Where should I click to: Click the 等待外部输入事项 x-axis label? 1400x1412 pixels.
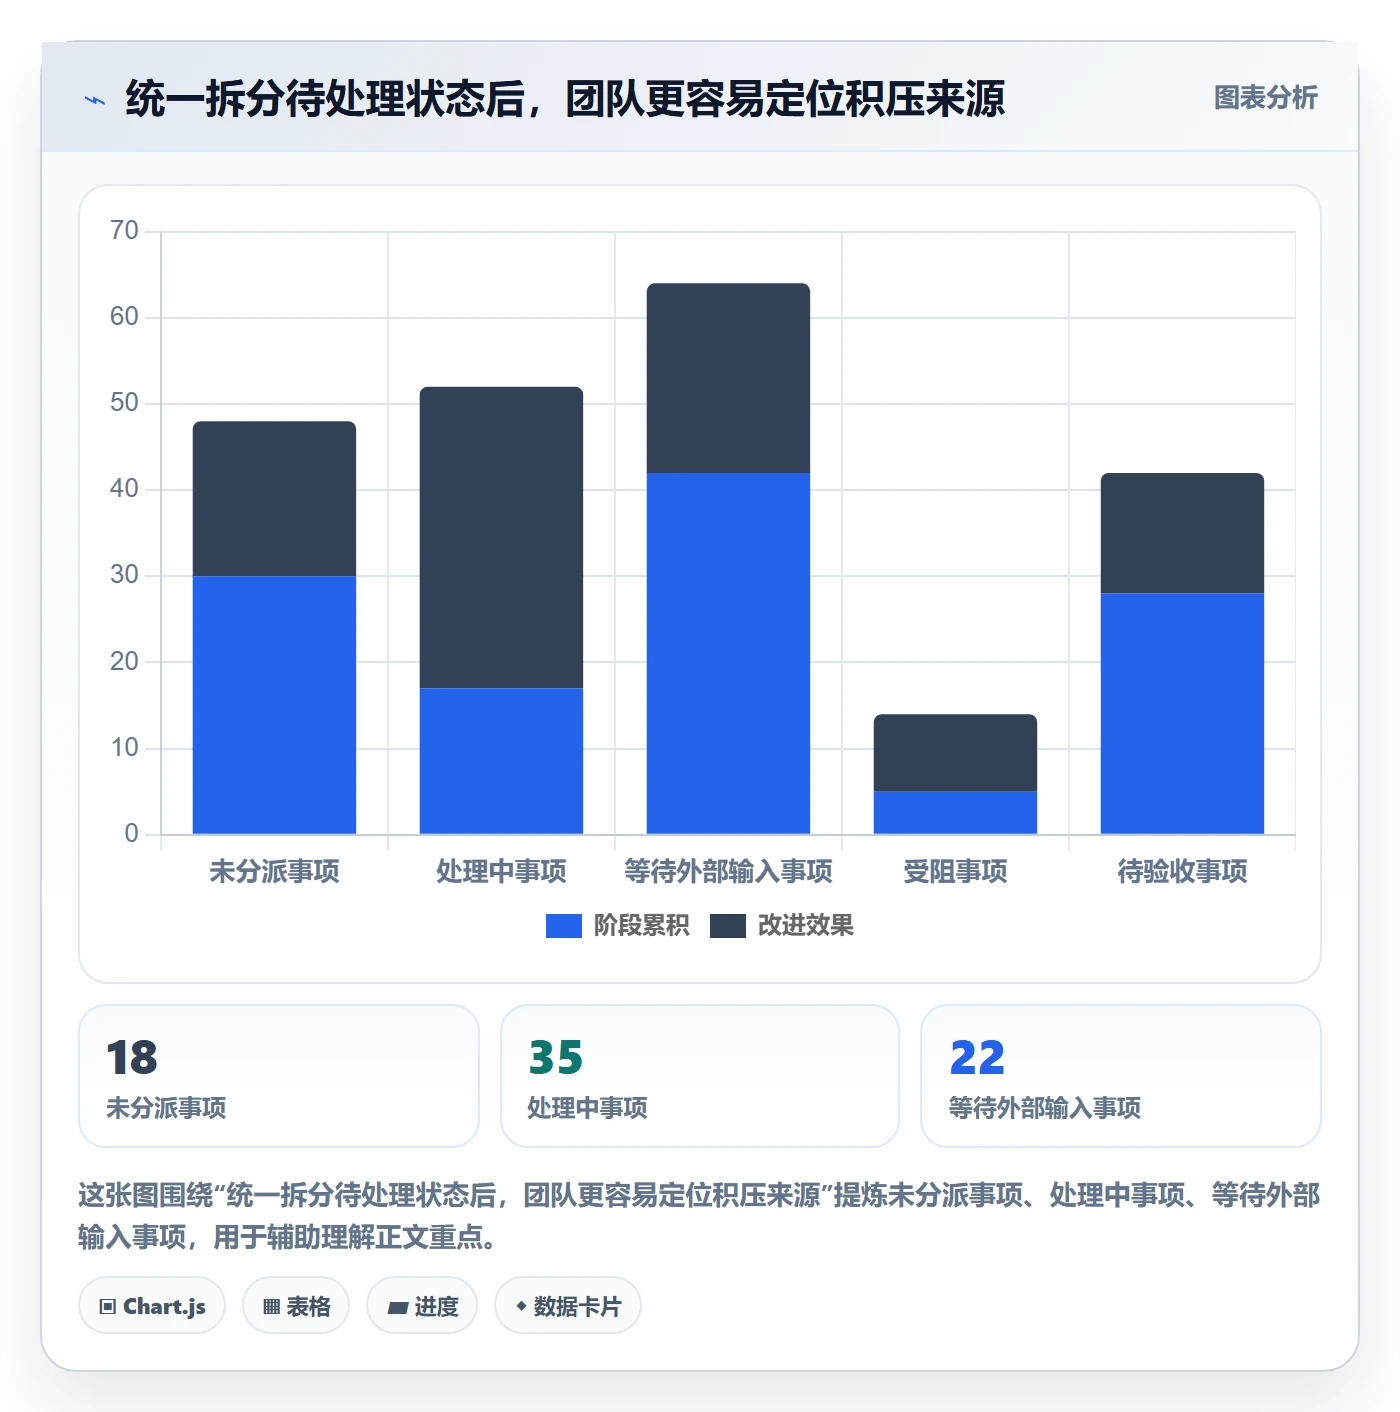point(728,872)
